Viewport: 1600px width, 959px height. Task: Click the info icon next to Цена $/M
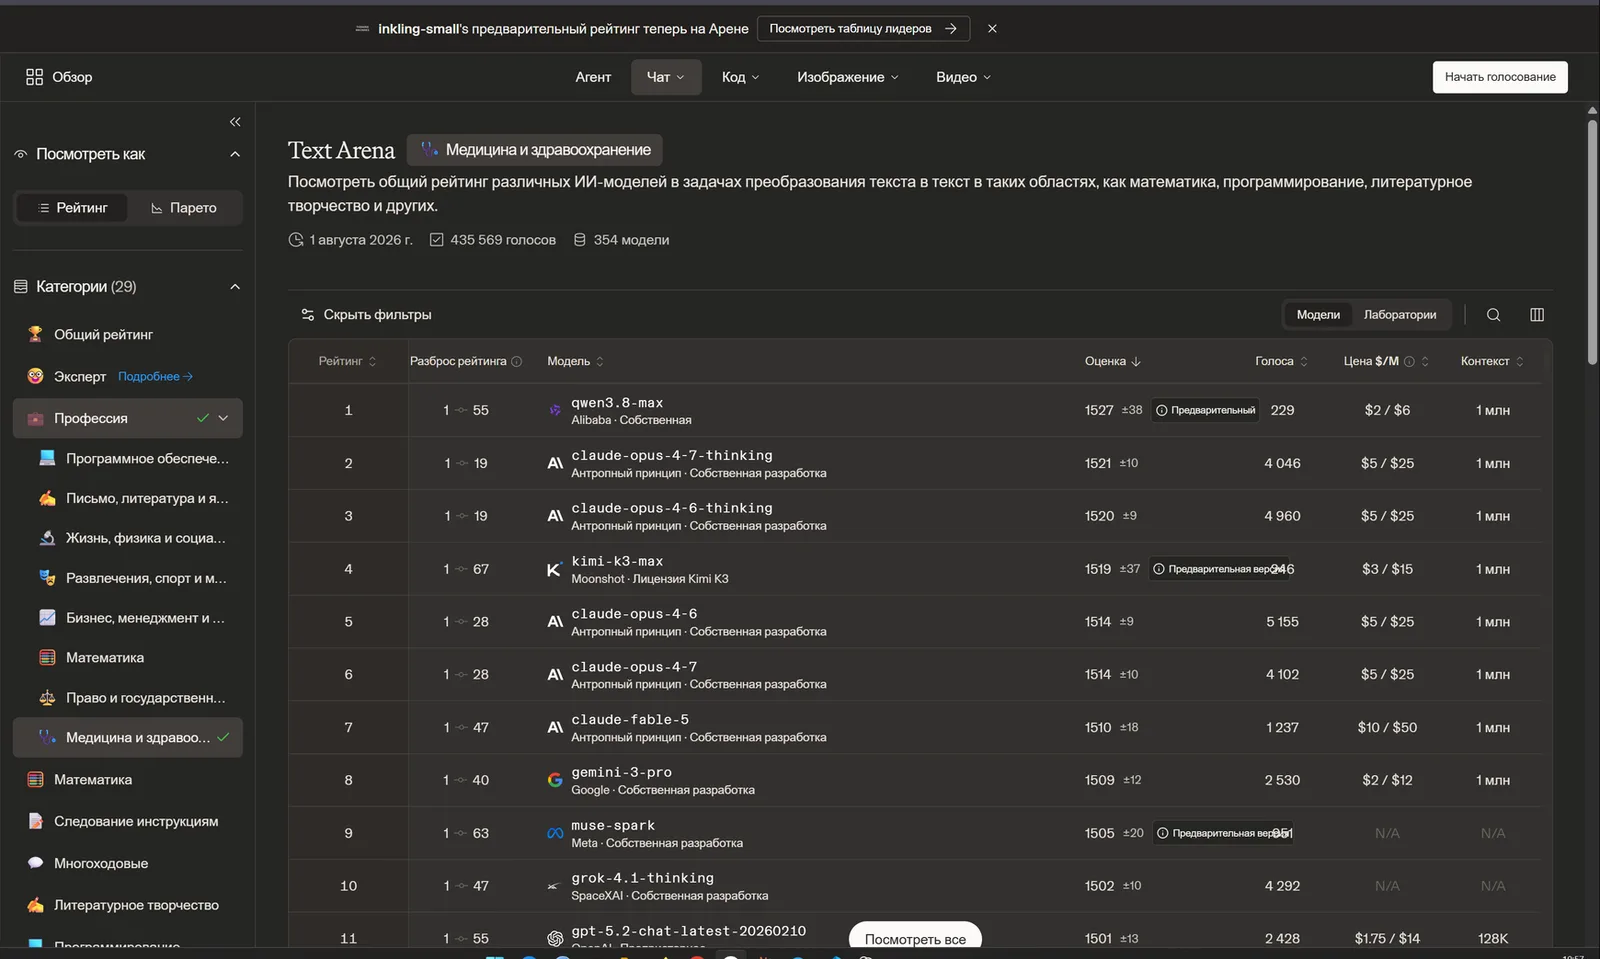1409,361
